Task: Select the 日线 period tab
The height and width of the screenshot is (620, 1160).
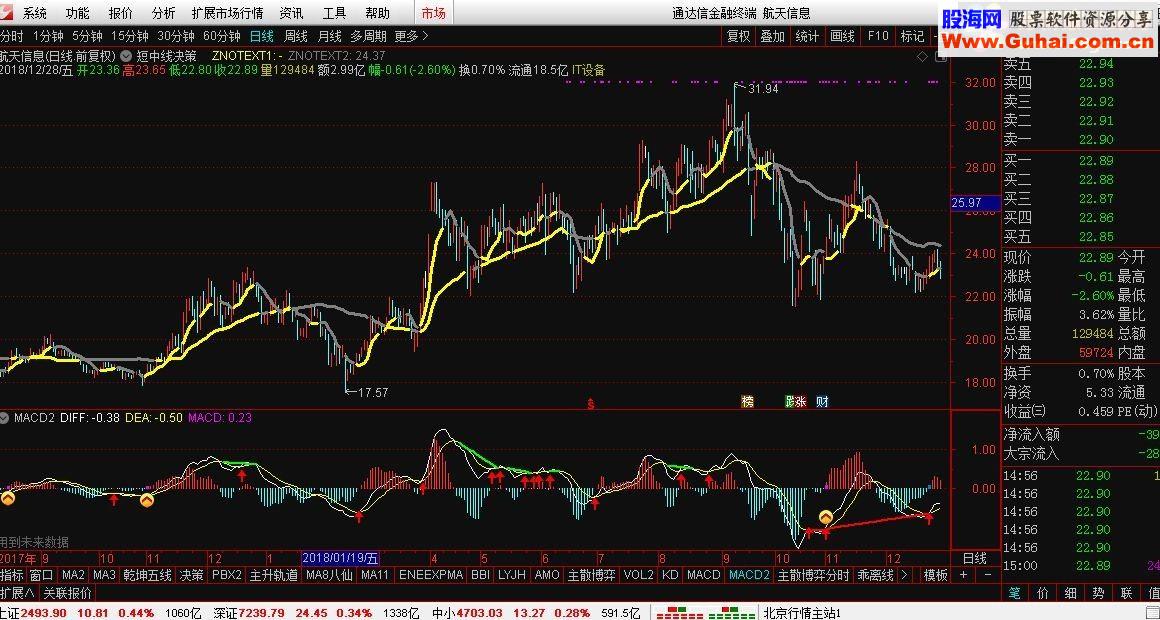Action: pos(262,36)
